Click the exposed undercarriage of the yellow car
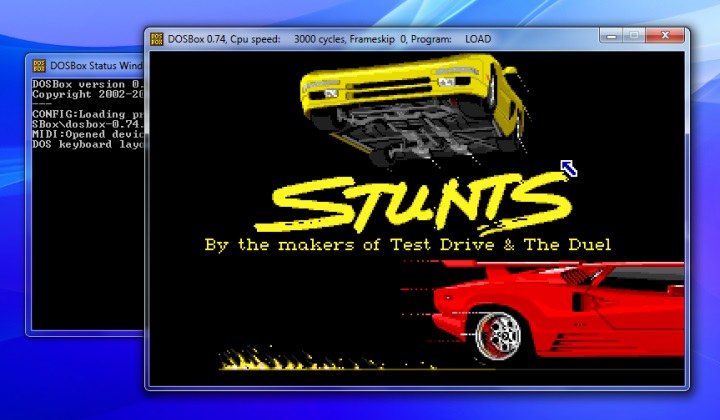 (420, 125)
